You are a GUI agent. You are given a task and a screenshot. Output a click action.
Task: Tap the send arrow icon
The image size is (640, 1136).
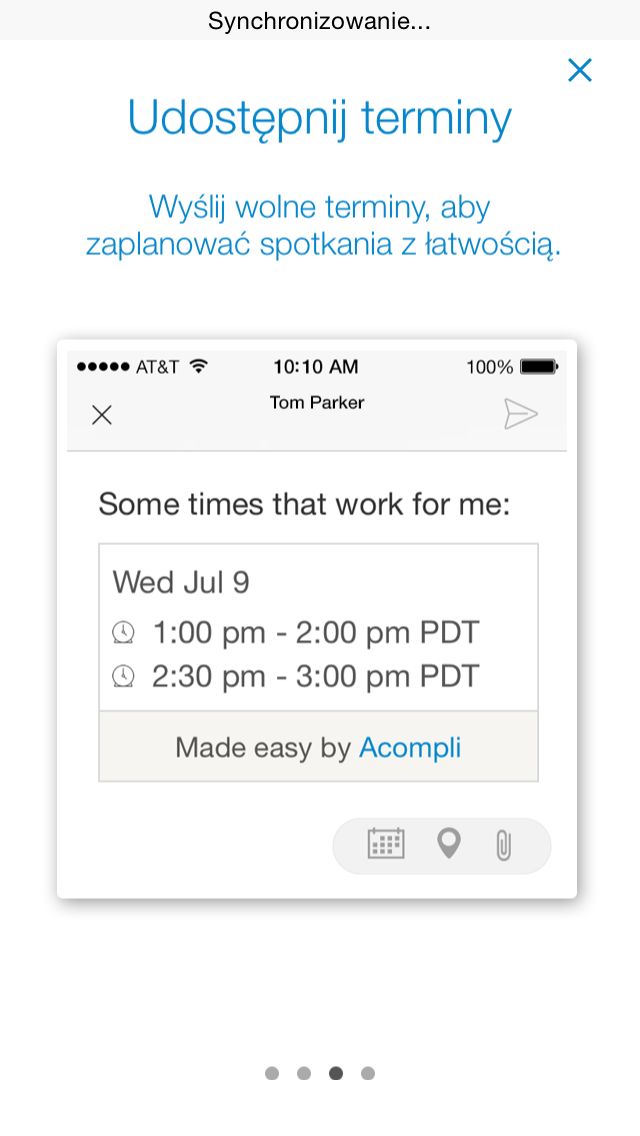pos(521,414)
